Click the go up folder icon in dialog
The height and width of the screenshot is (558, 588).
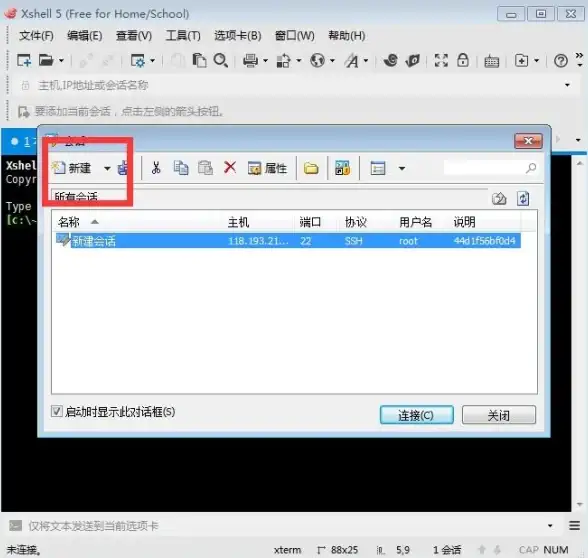click(x=499, y=198)
